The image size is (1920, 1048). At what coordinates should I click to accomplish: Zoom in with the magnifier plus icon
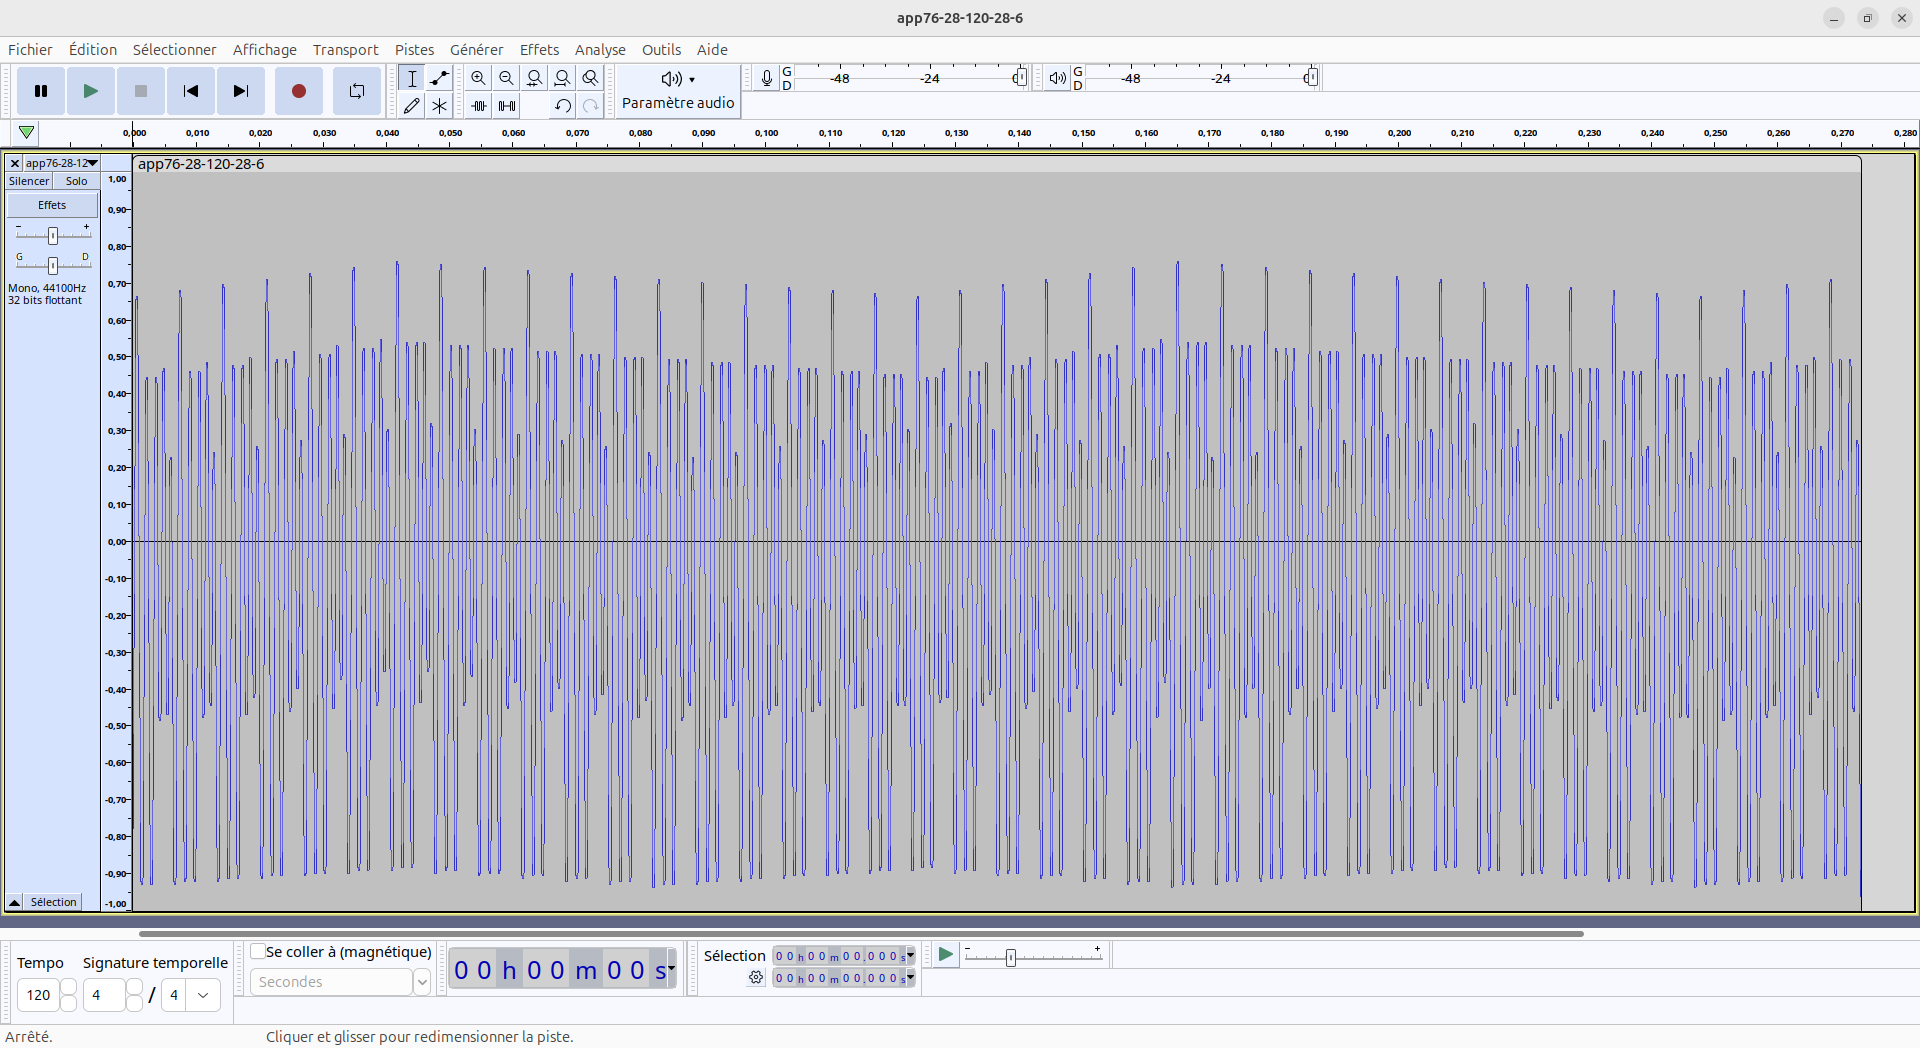pyautogui.click(x=478, y=78)
